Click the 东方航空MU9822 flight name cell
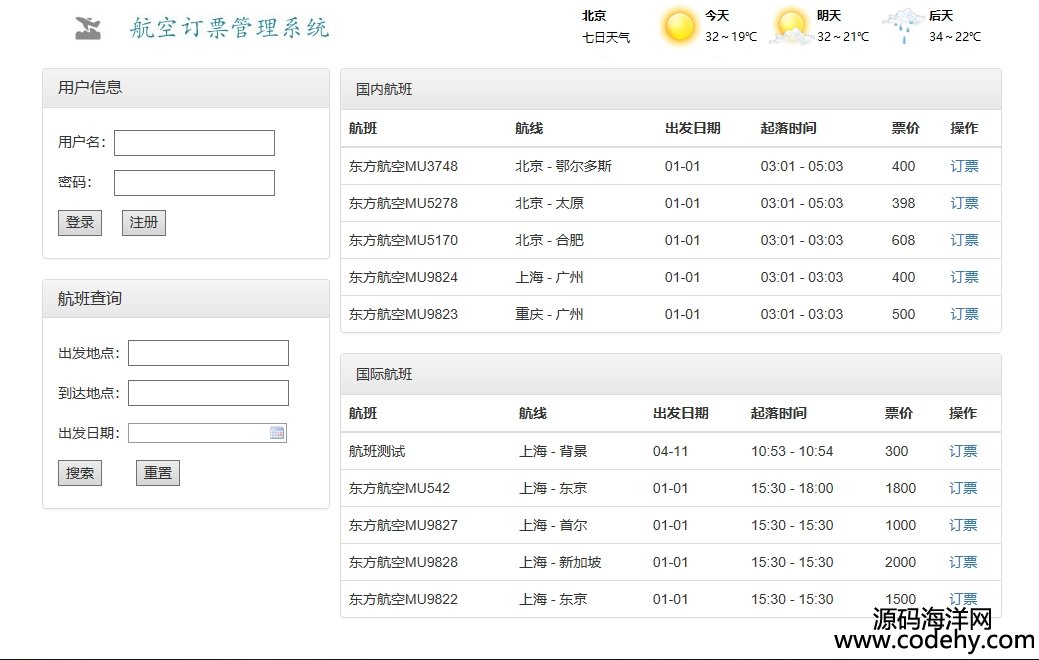 403,600
